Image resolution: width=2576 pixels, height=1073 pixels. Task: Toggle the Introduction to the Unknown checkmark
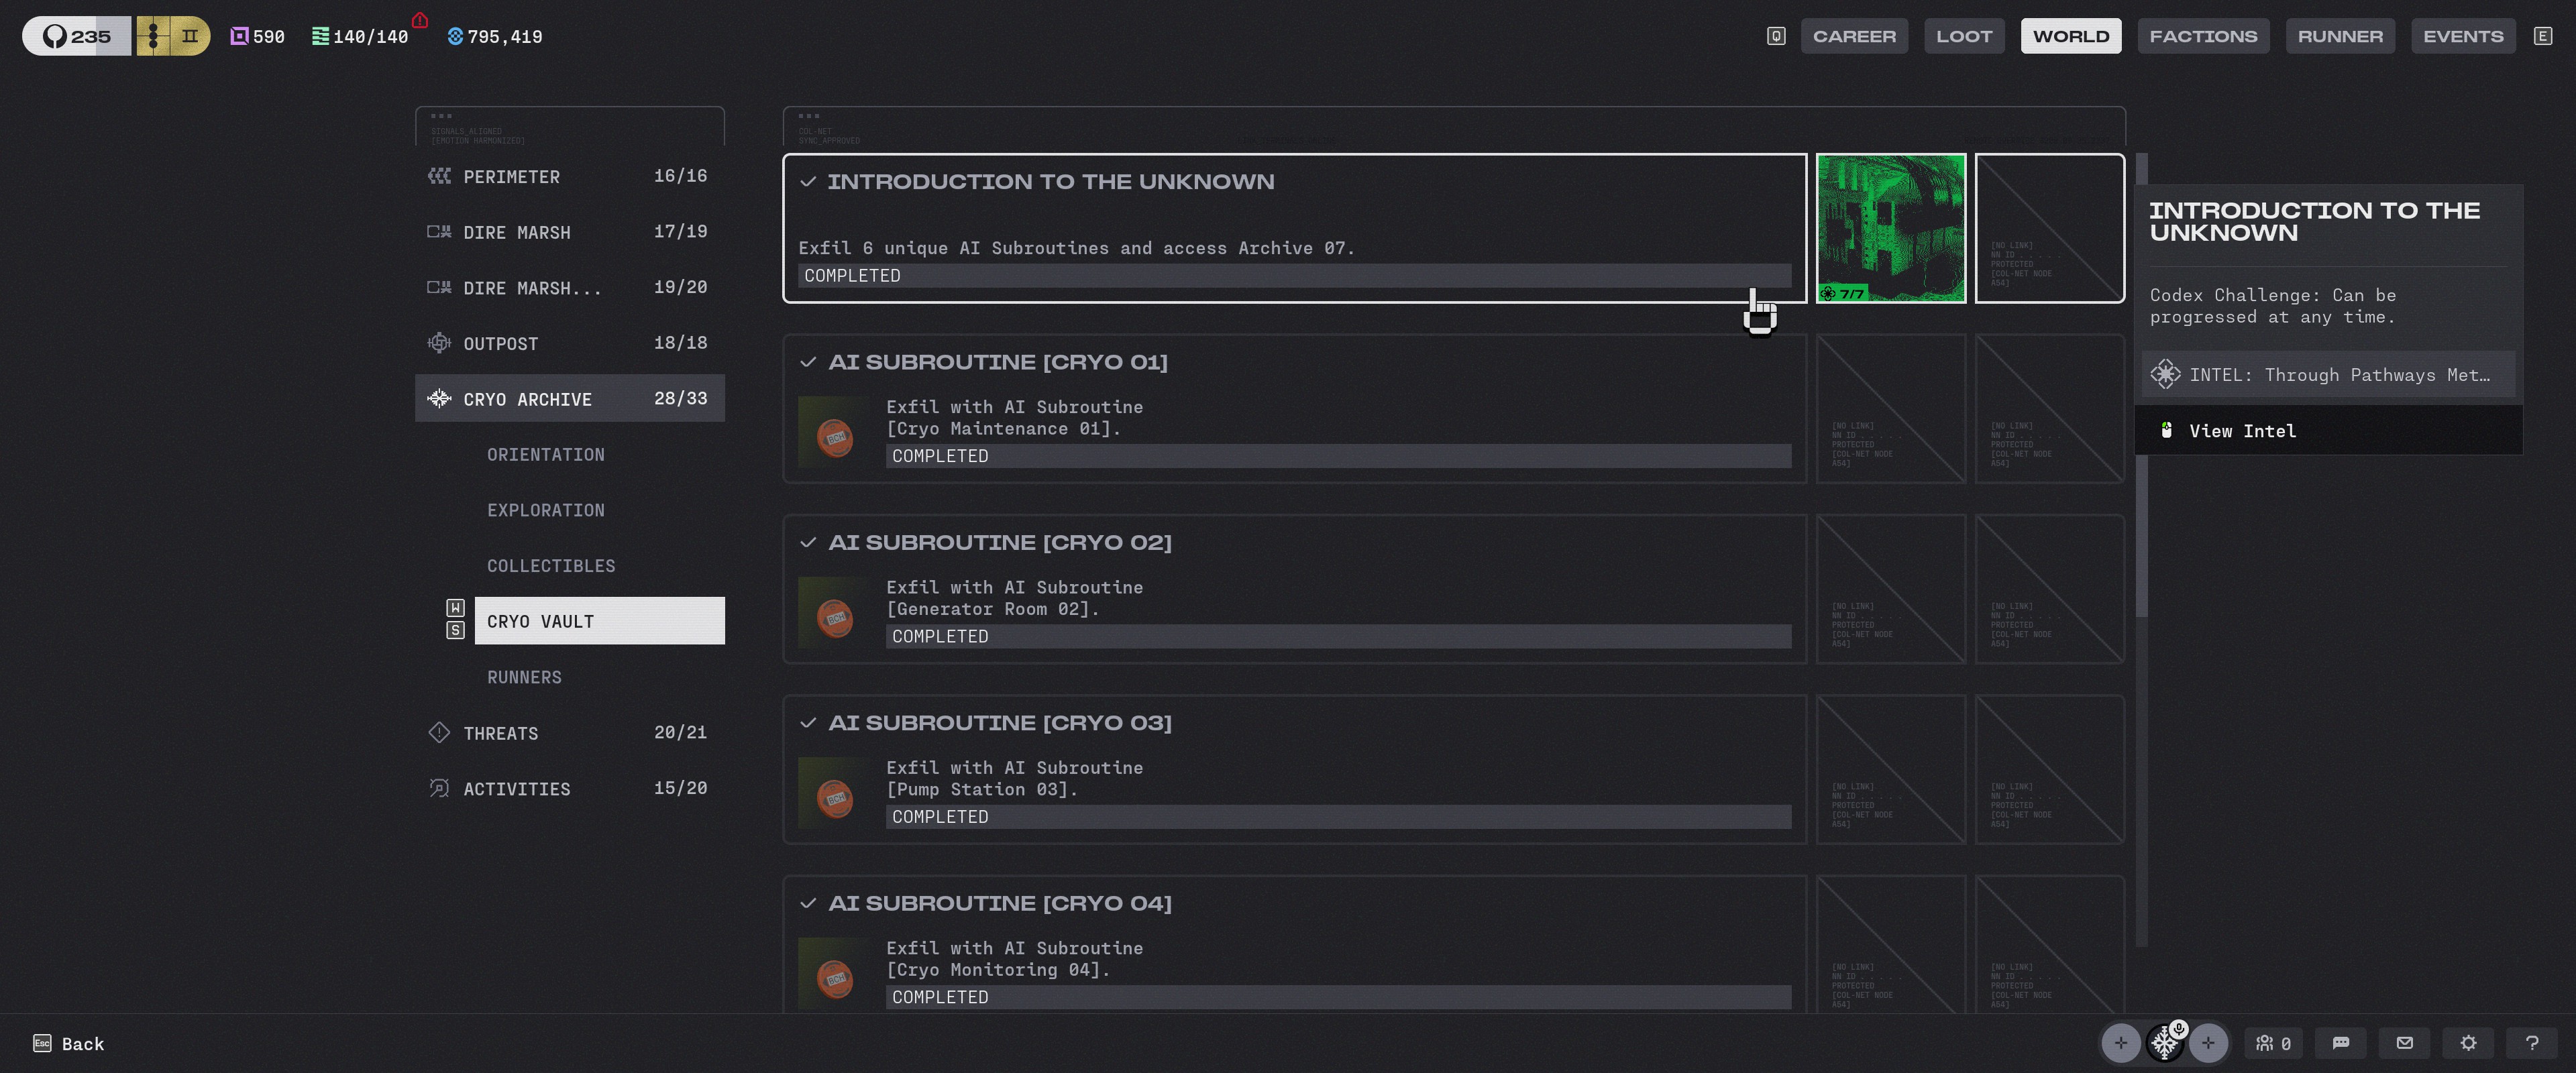click(x=808, y=181)
